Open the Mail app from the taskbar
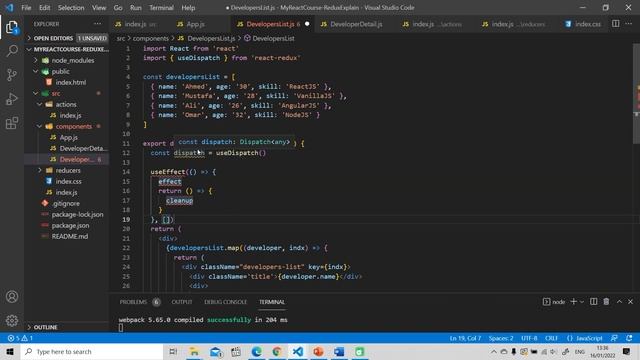 click(215, 351)
